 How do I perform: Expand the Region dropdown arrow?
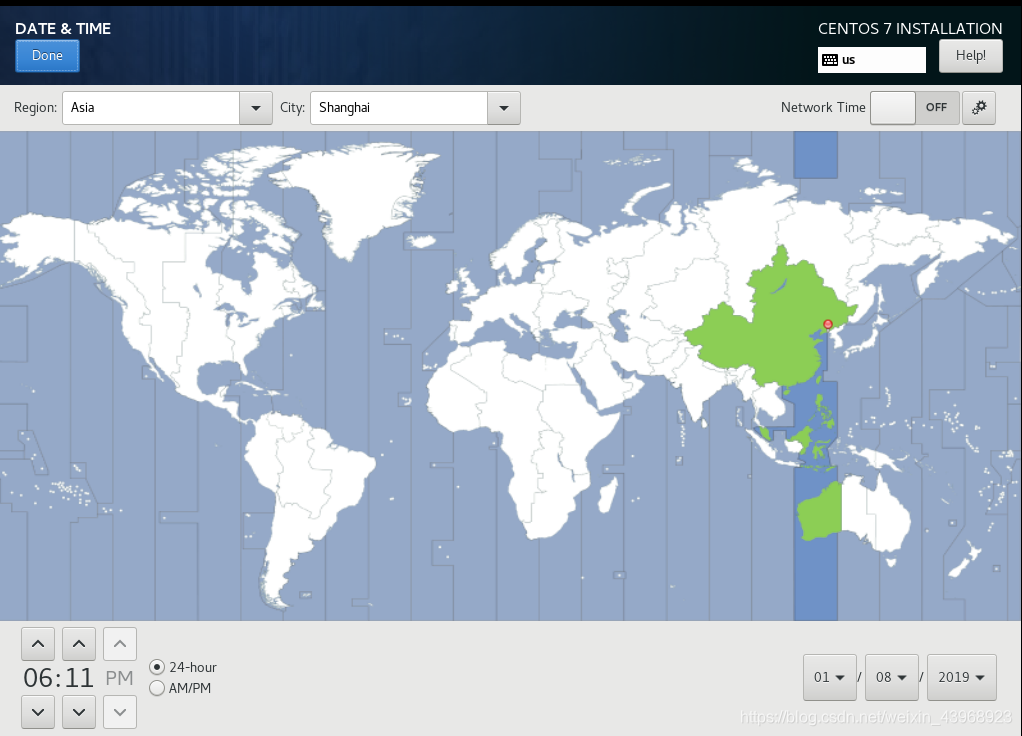[256, 108]
